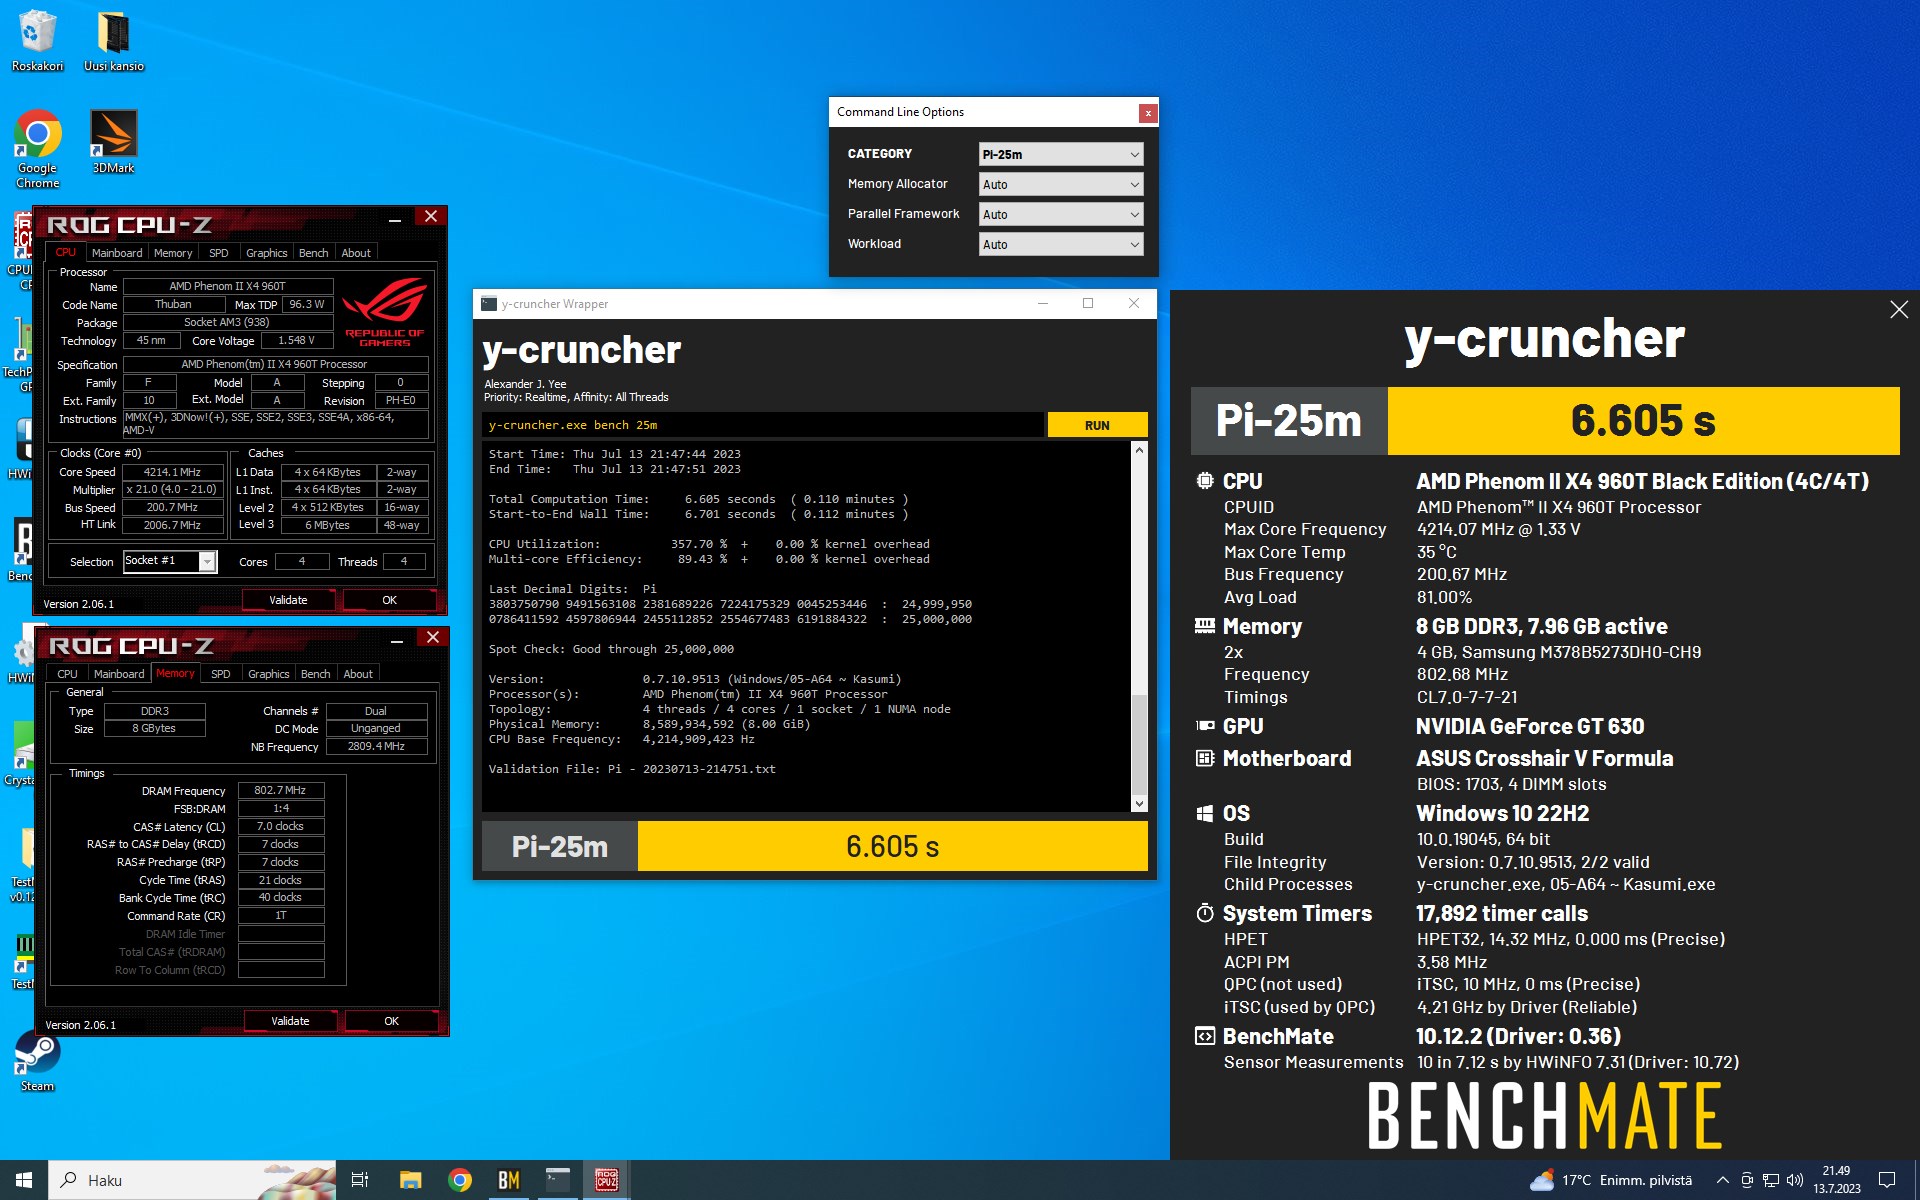Open the Roskakori recycle bin icon

[x=37, y=40]
